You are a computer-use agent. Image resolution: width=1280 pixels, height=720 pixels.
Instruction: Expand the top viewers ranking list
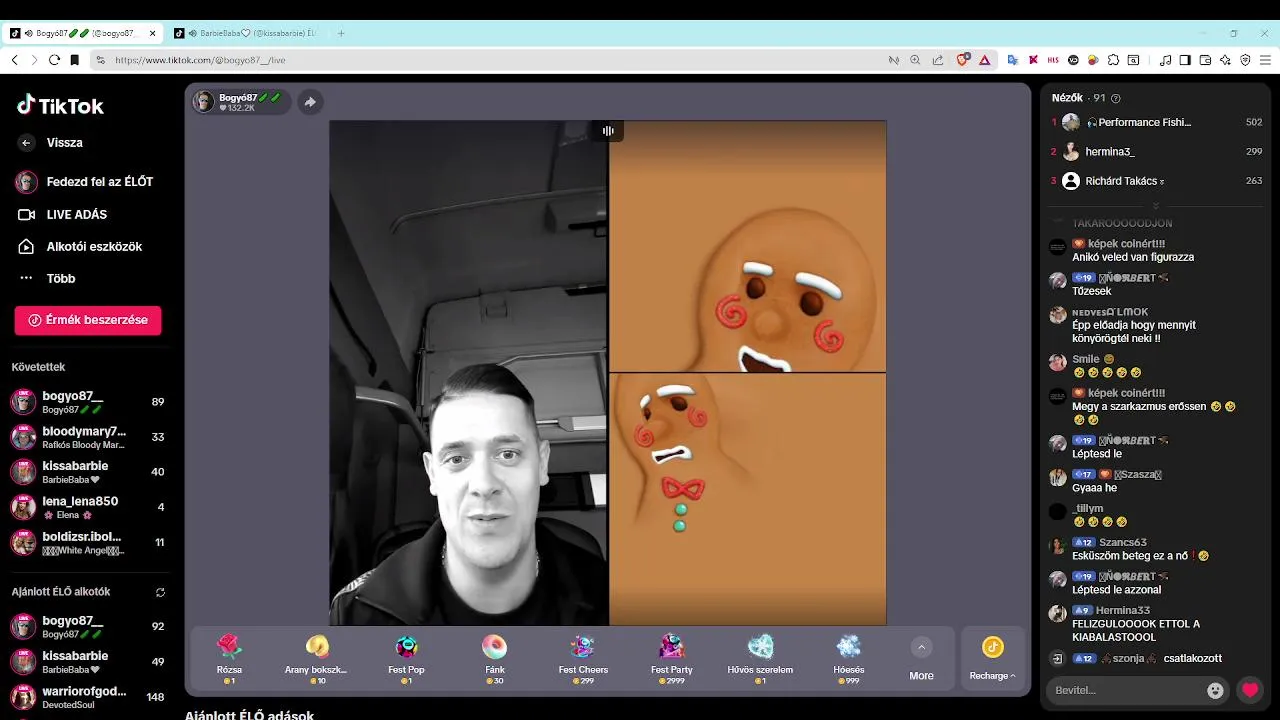coord(1155,206)
